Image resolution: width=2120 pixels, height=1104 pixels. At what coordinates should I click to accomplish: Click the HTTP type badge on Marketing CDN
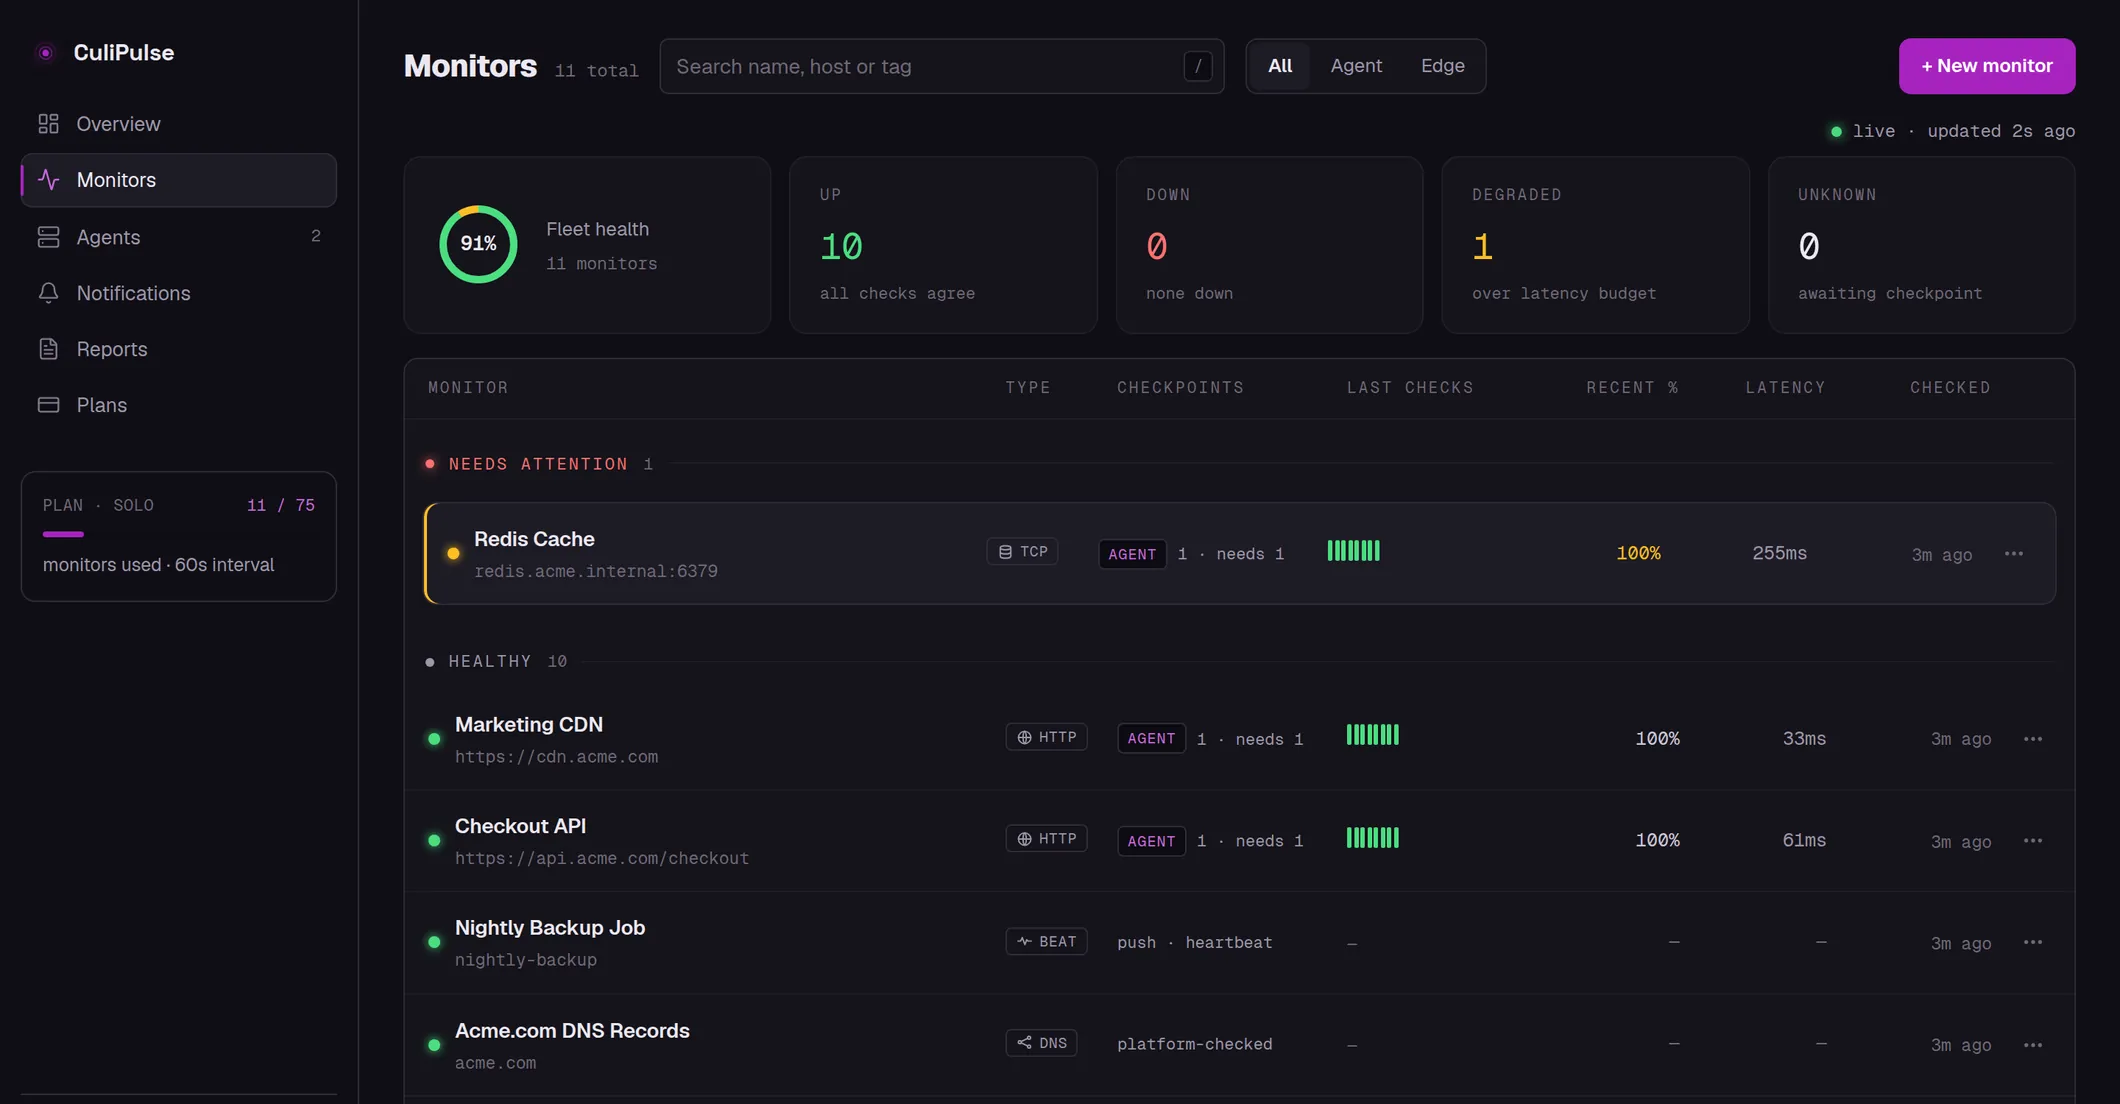point(1046,737)
